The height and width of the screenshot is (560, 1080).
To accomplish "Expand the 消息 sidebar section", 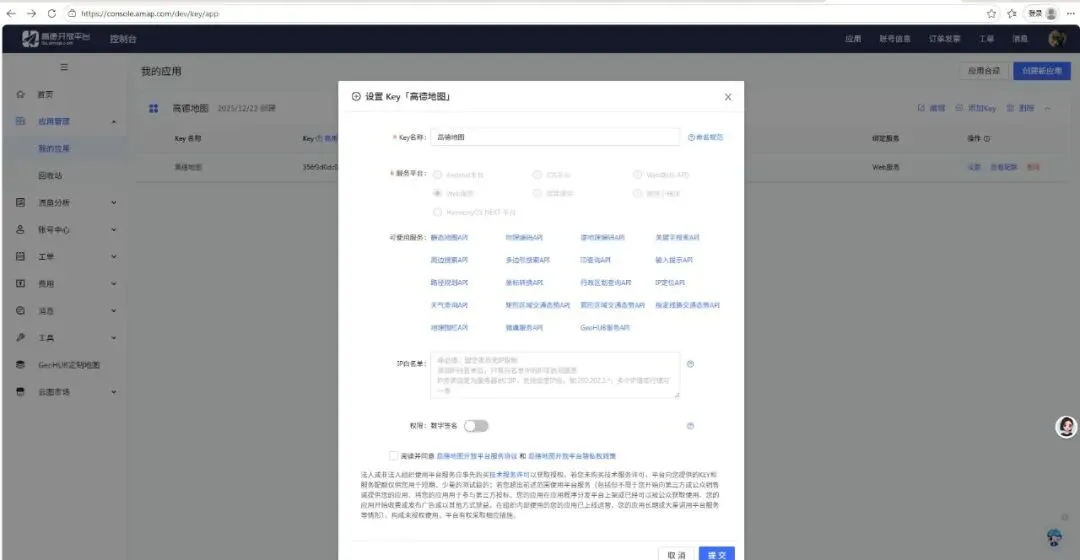I will 114,311.
